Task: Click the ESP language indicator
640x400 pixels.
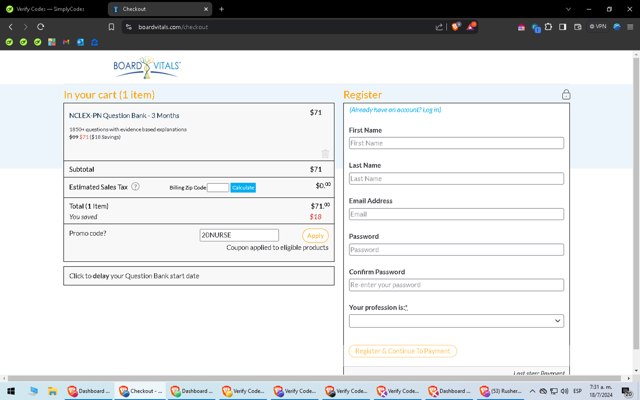Action: pos(578,391)
